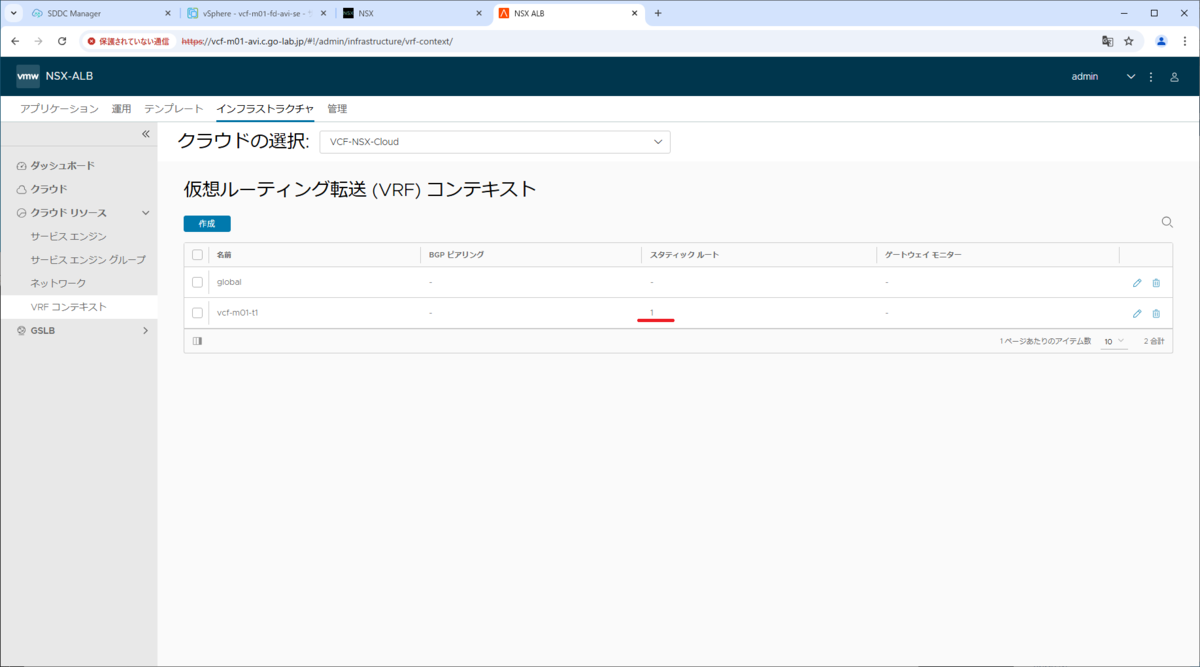
Task: Open new browser tab with plus
Action: (x=658, y=13)
